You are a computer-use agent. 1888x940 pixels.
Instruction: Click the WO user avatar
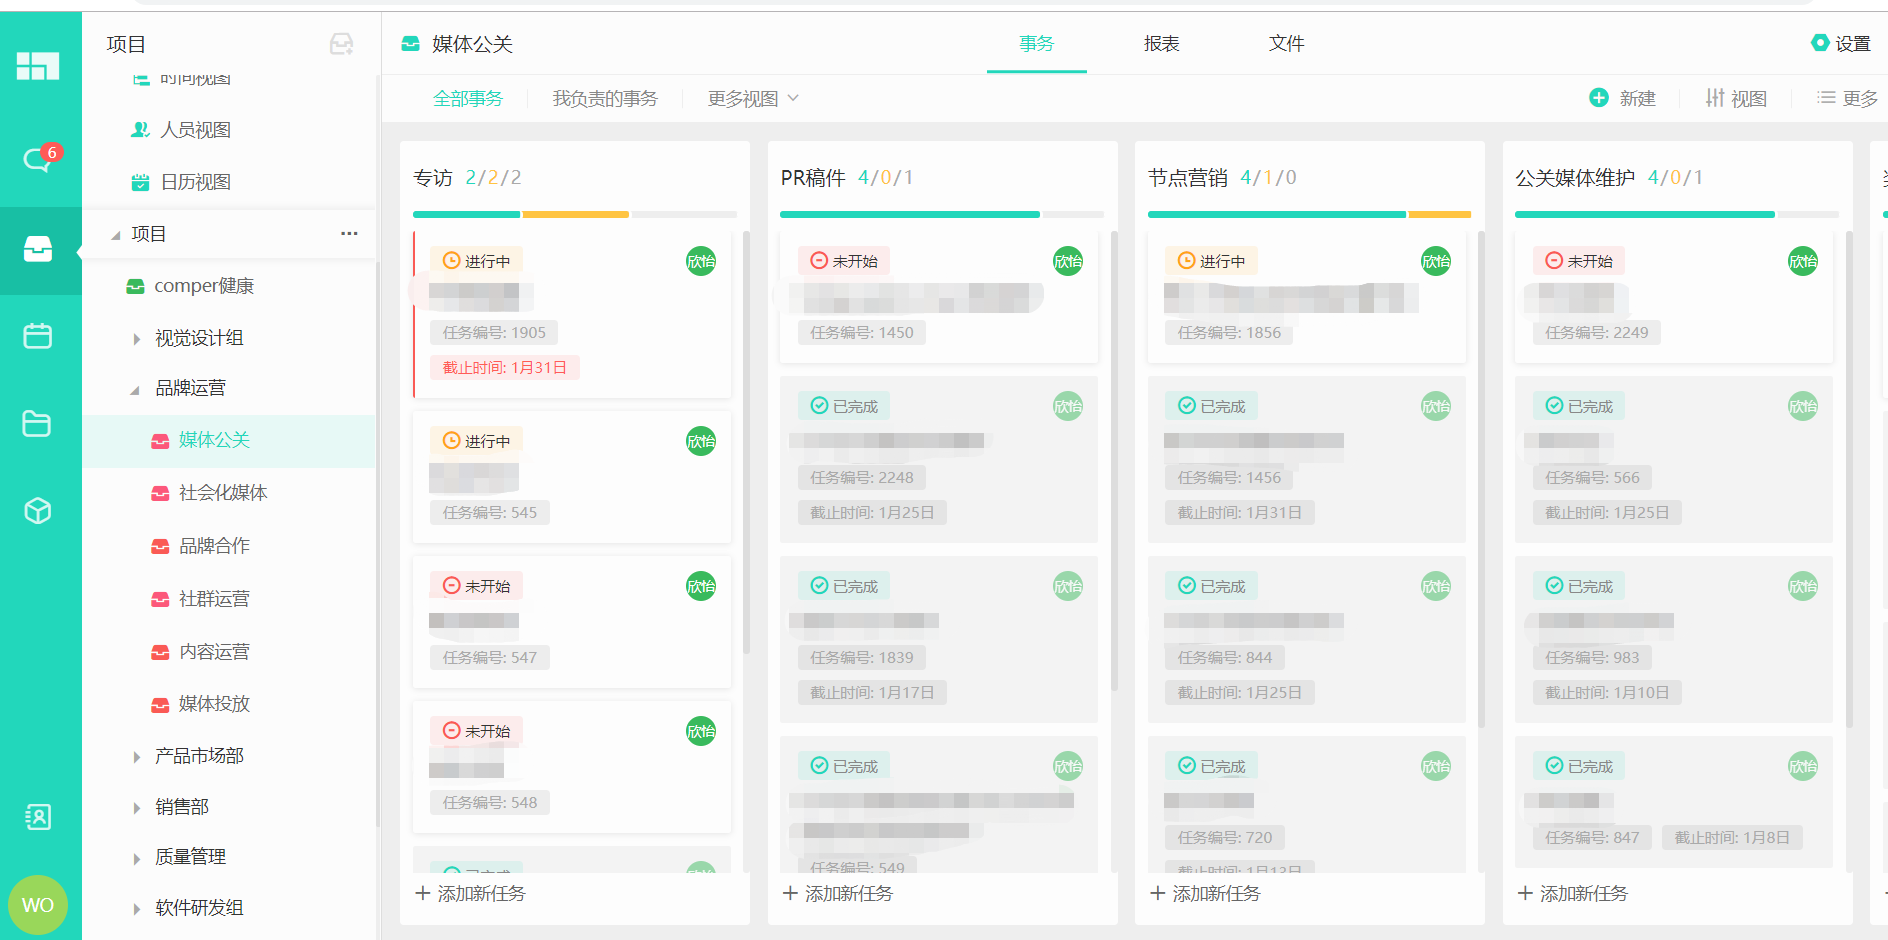point(38,905)
